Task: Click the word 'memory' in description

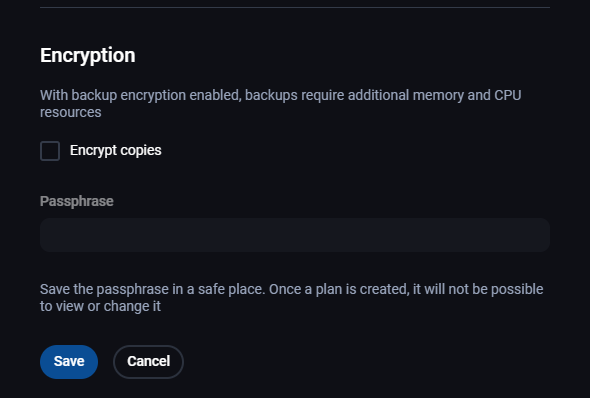Action: tap(438, 96)
